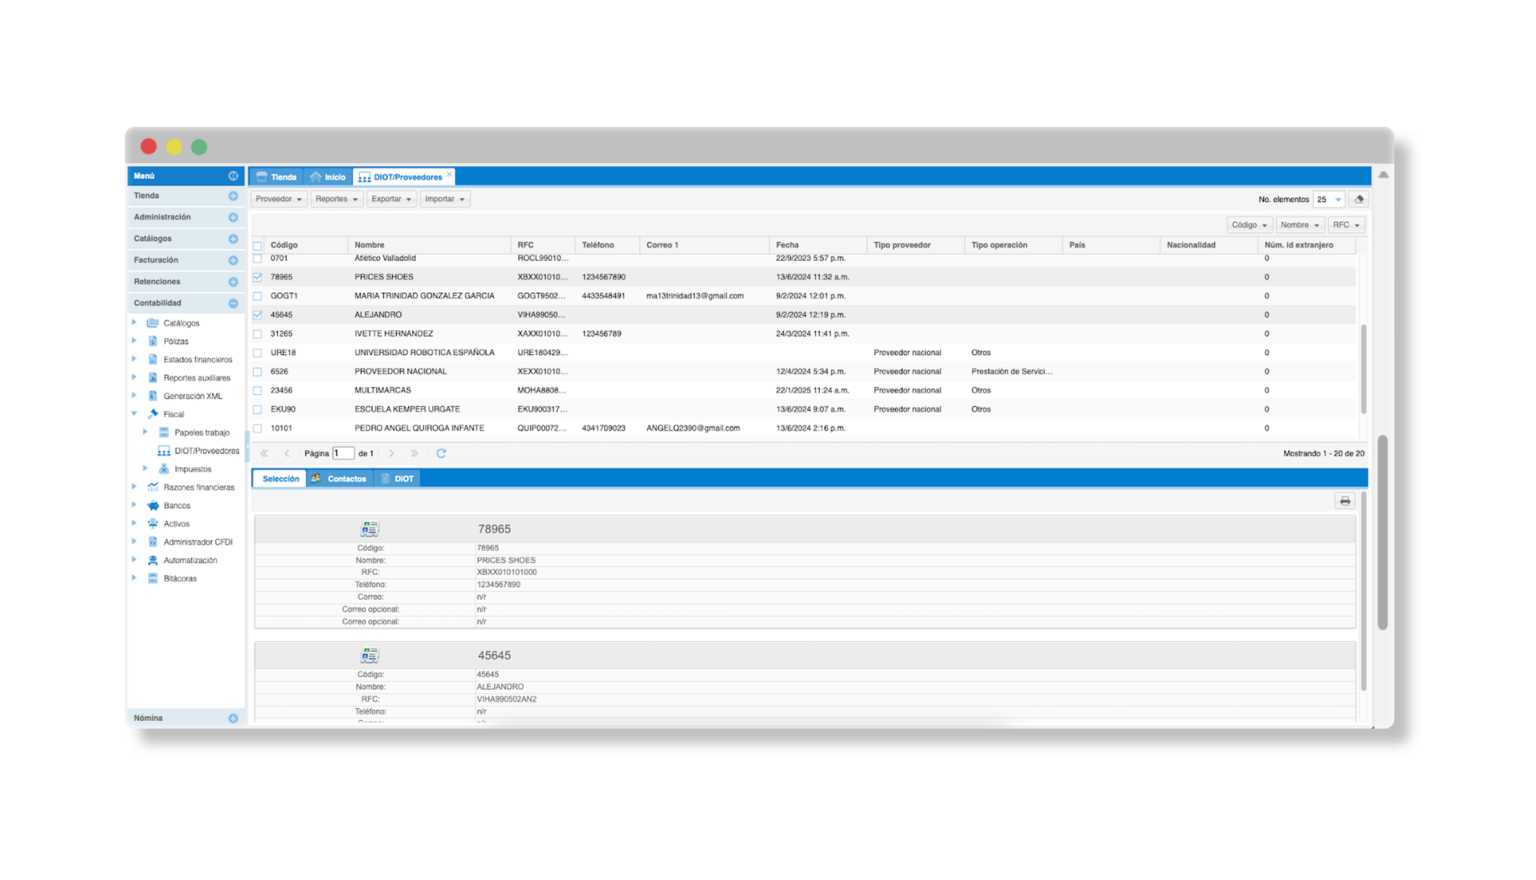Open the Proveedor dropdown menu
This screenshot has width=1536, height=880.
[x=278, y=199]
